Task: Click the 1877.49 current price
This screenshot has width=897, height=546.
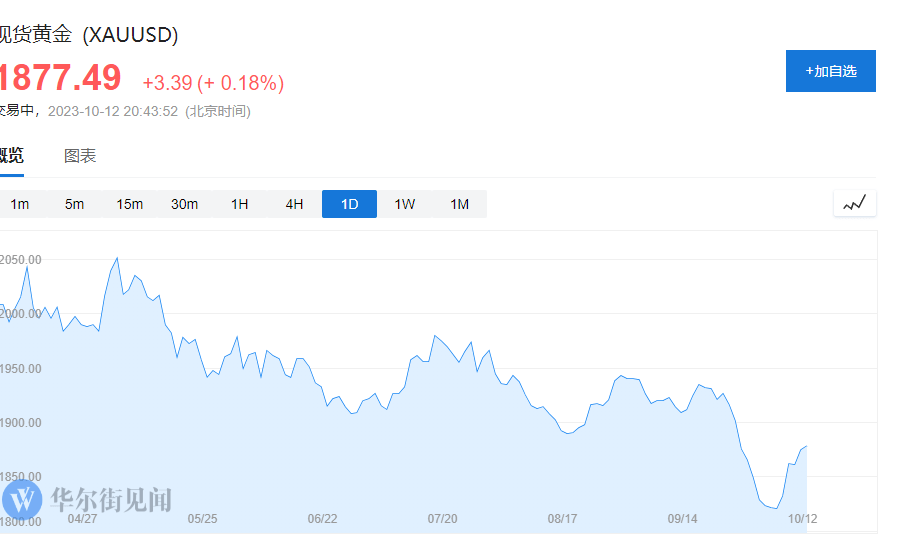Action: (58, 78)
